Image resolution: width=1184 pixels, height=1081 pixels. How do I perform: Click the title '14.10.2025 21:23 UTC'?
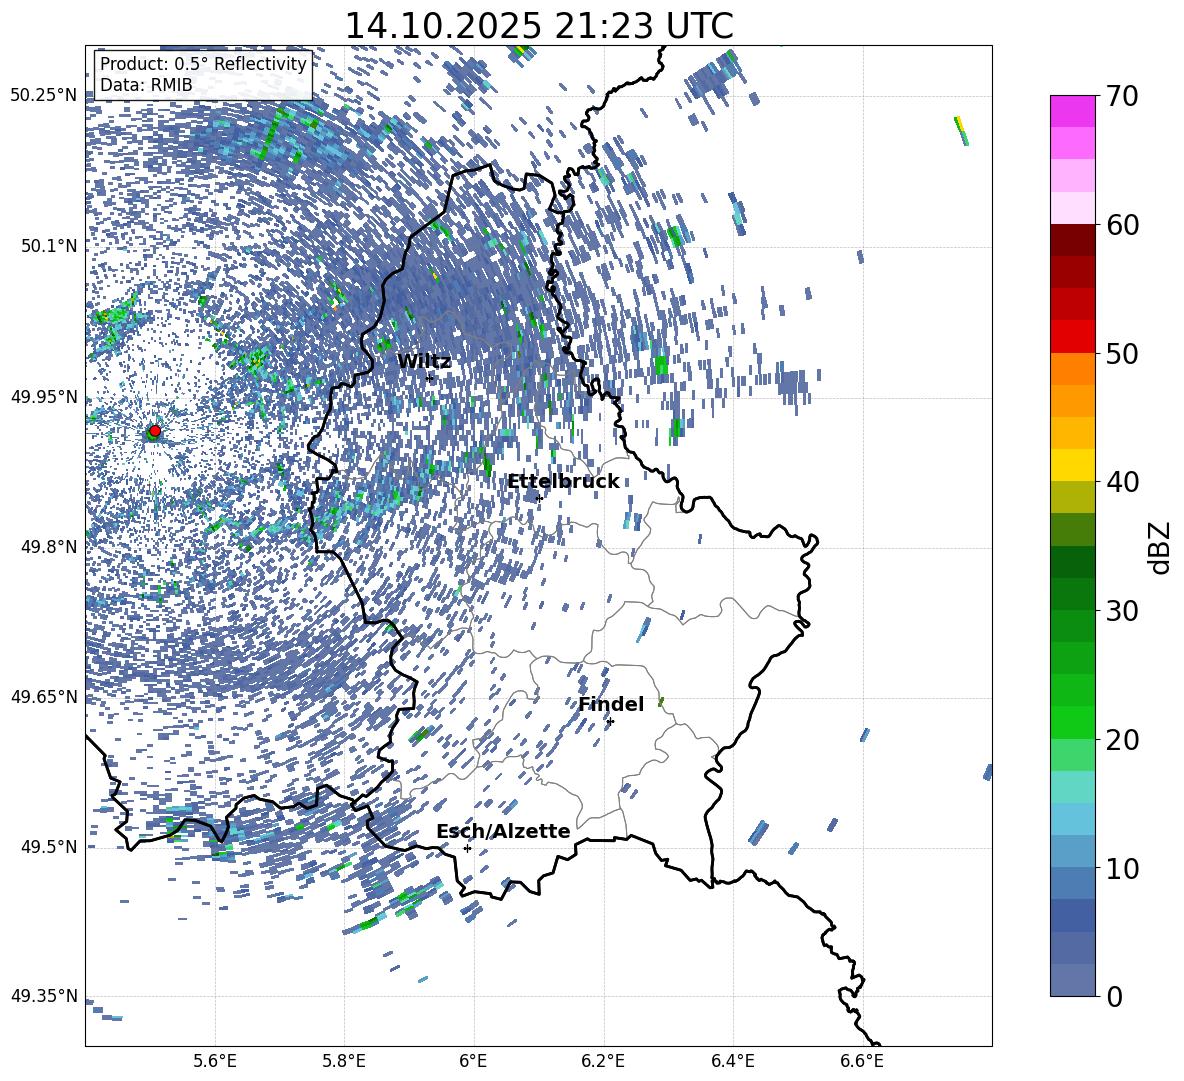[x=538, y=26]
